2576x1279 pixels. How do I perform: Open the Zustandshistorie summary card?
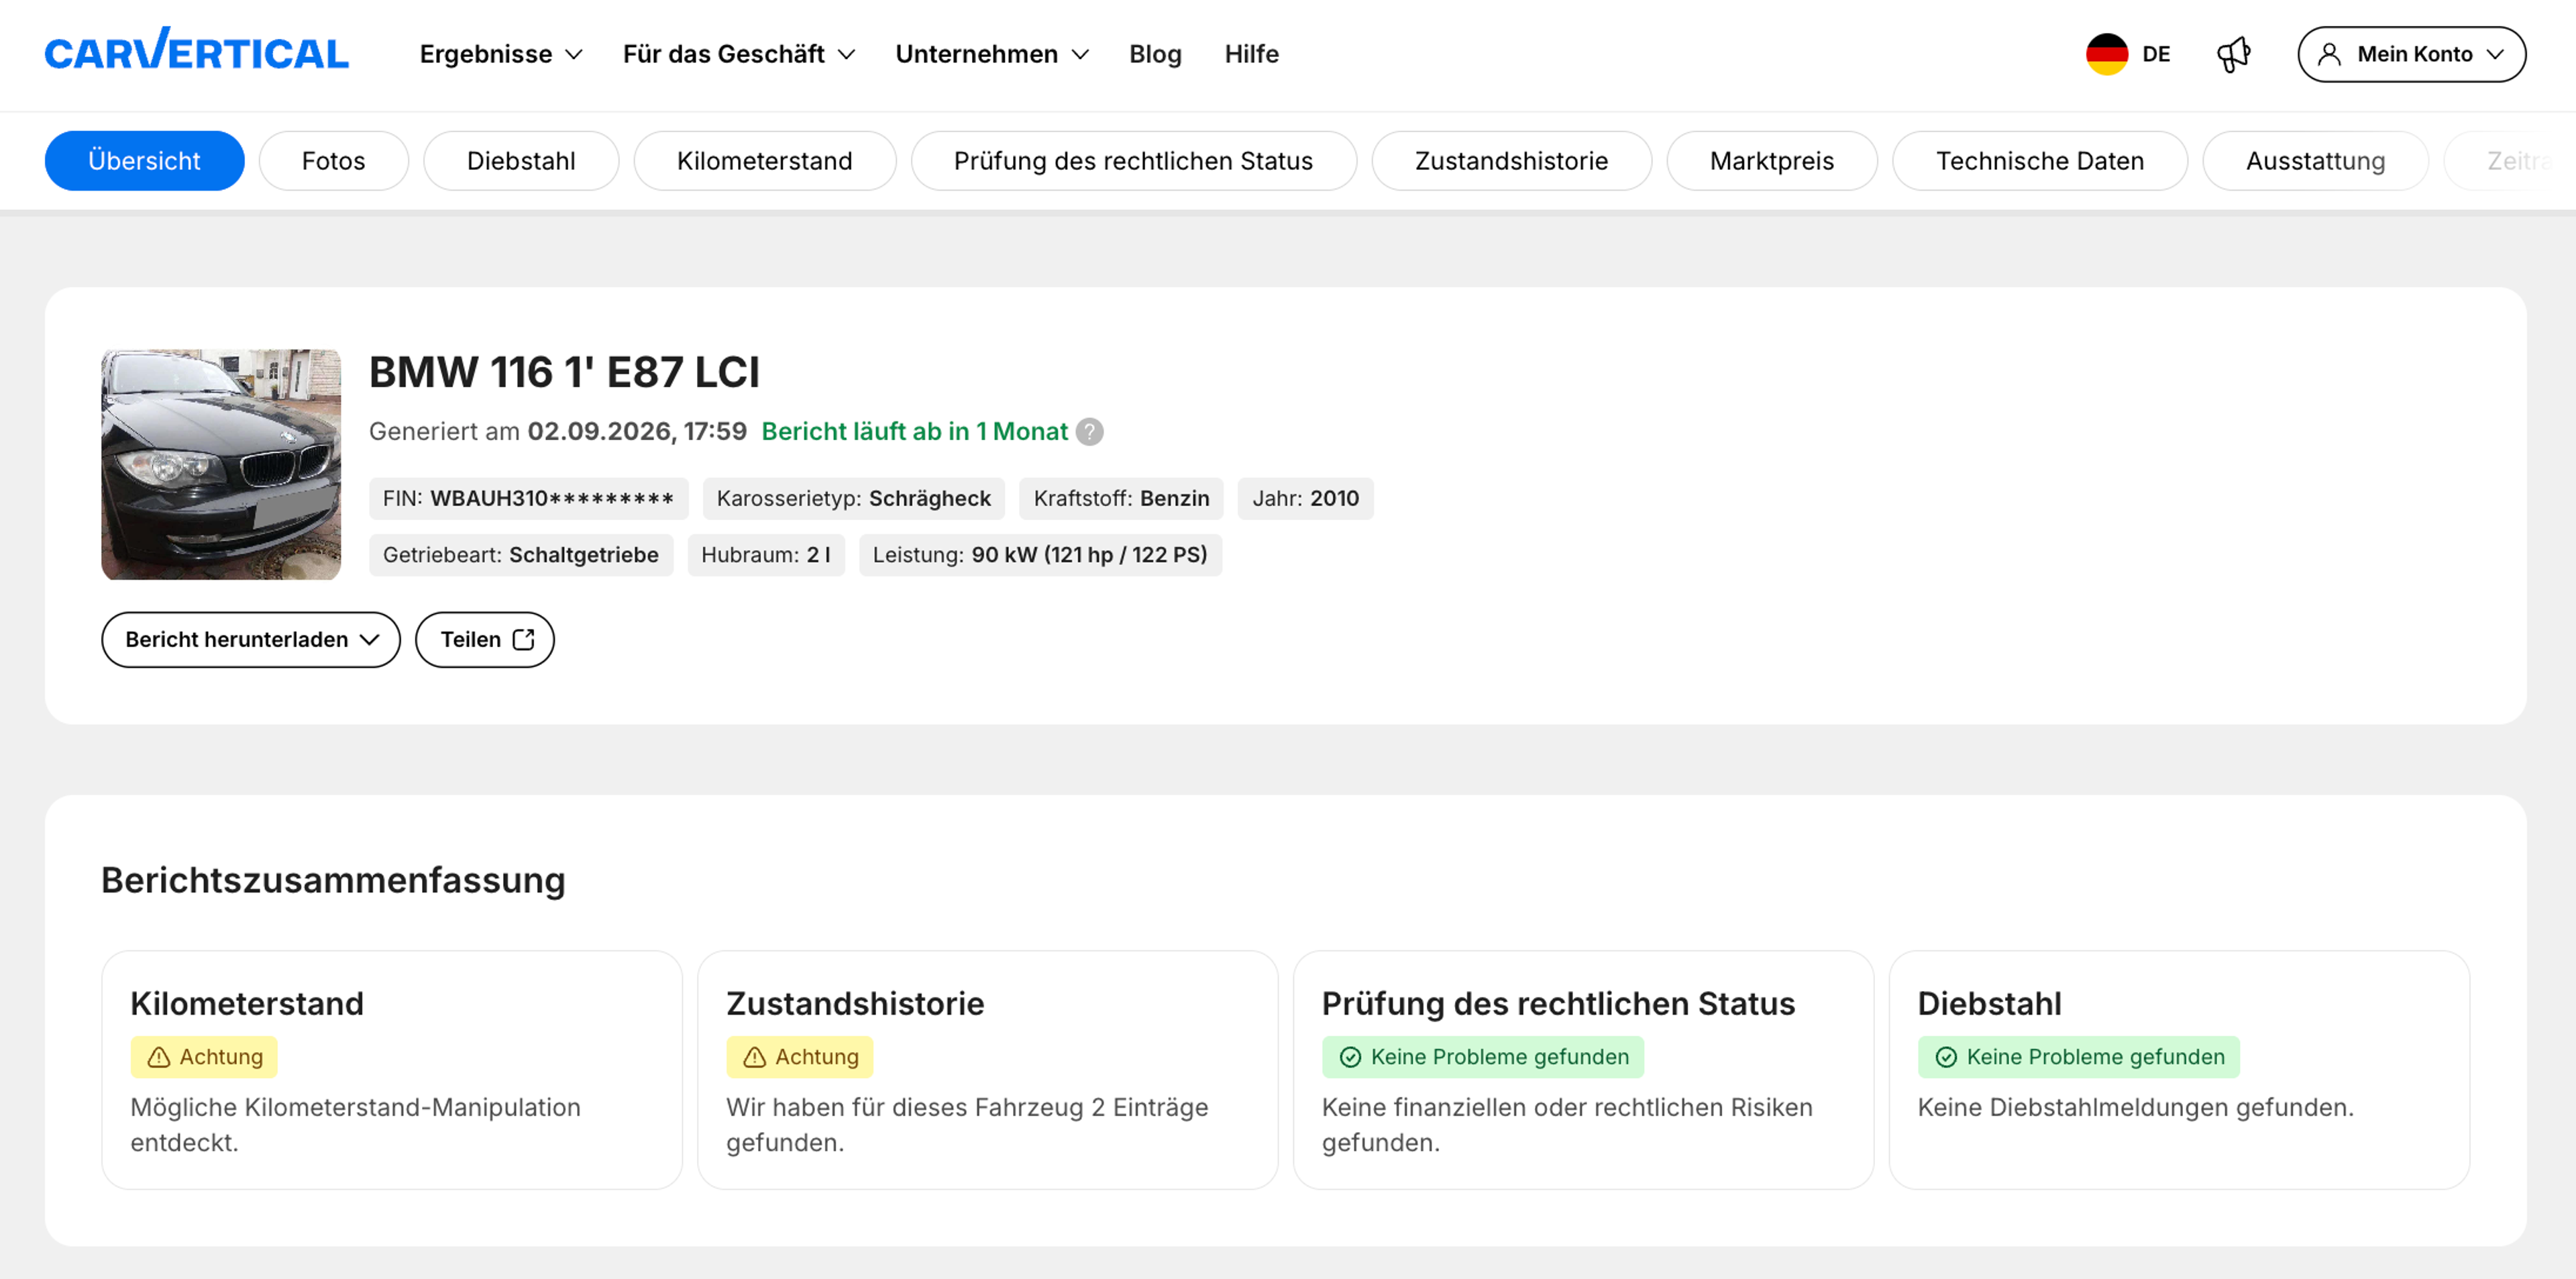tap(988, 1069)
